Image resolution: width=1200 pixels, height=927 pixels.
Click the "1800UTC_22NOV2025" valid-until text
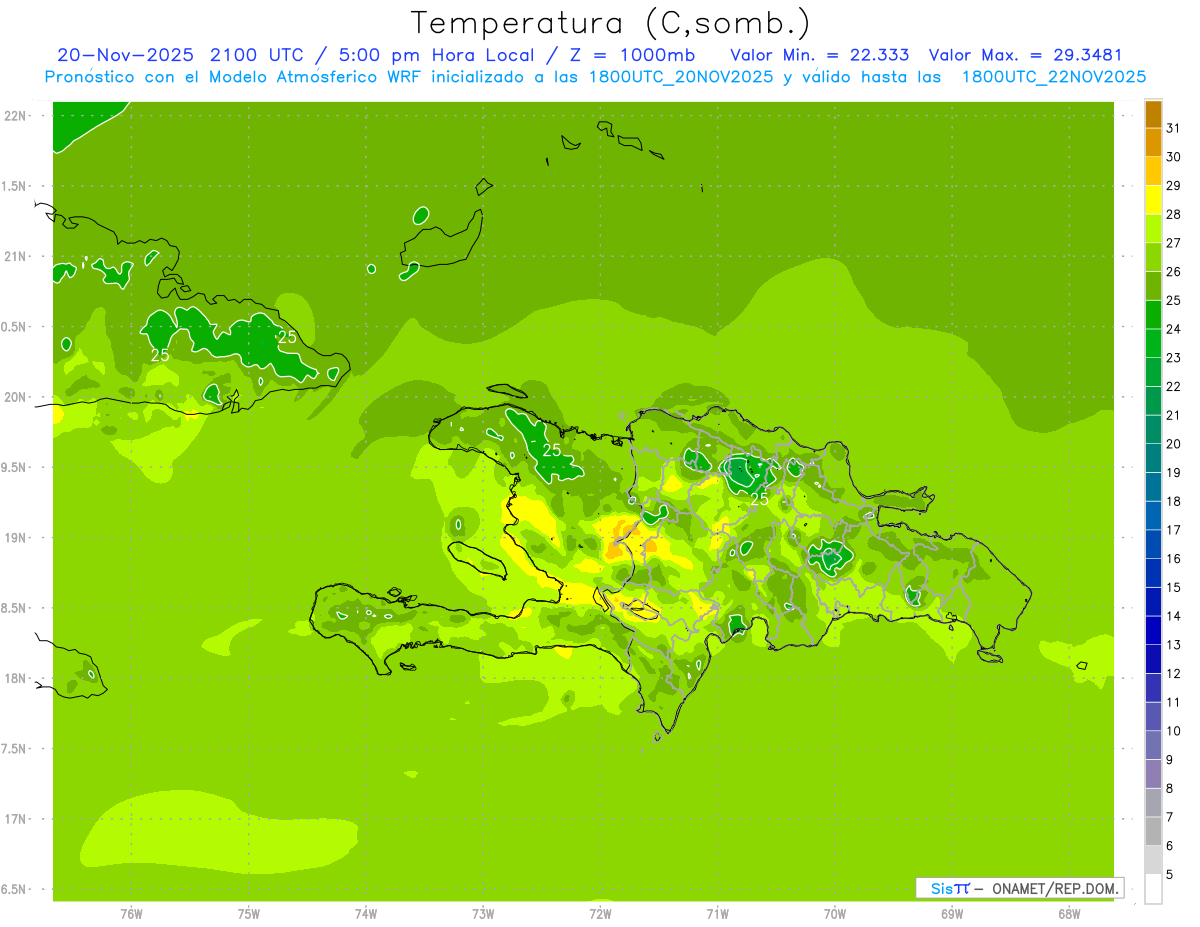(1054, 77)
